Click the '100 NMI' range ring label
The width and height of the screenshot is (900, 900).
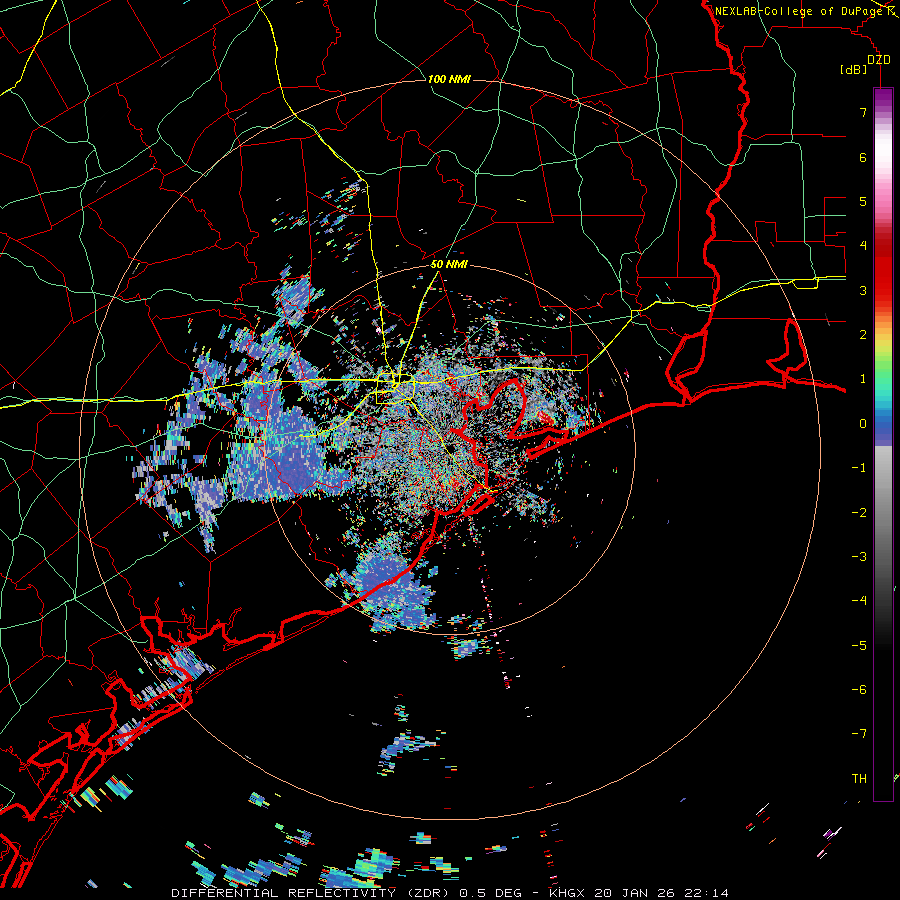(449, 79)
